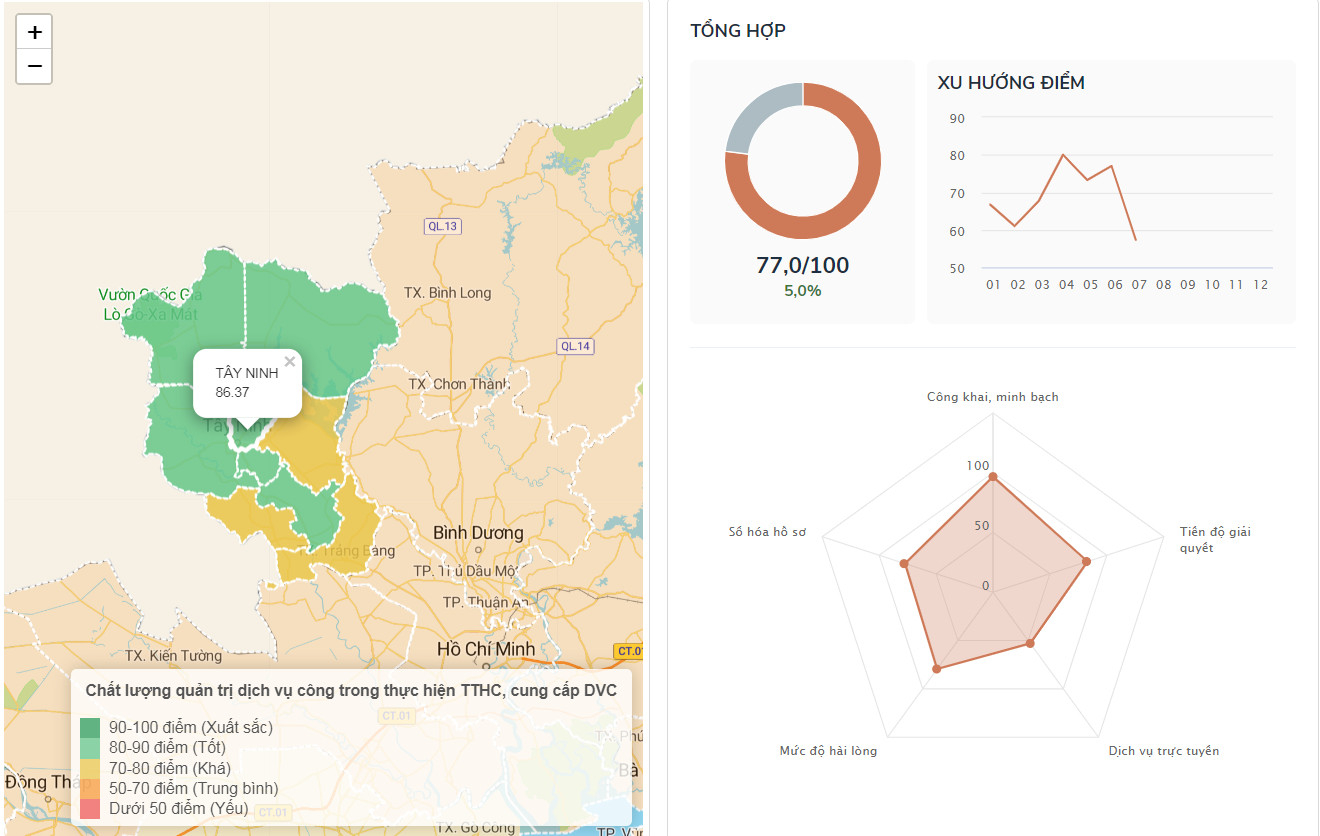
Task: Click TX. Chơn Thành label on map
Action: click(459, 385)
